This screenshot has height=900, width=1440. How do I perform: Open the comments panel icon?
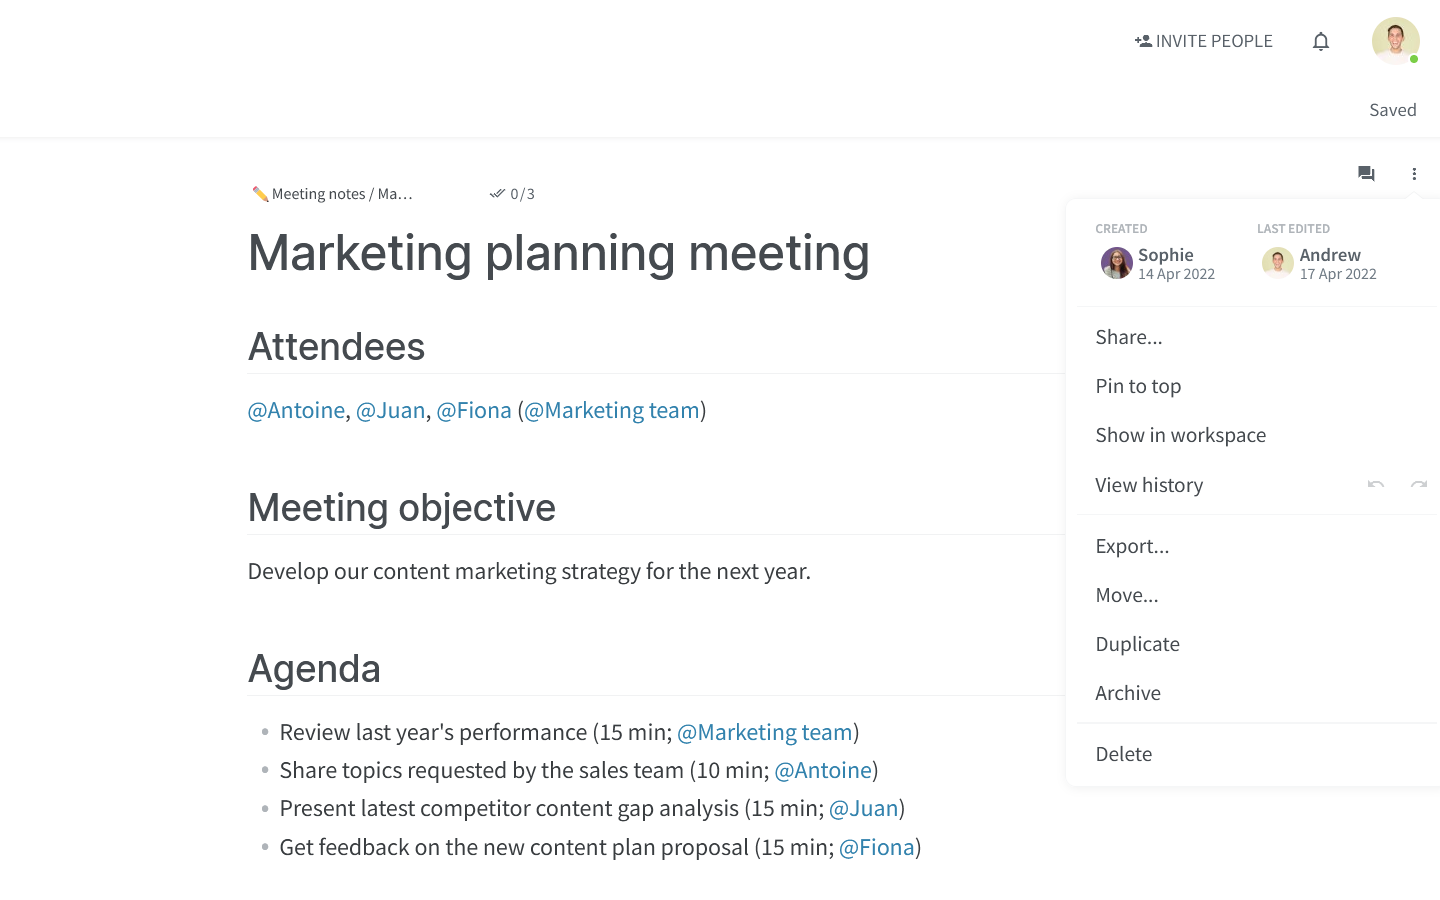point(1366,174)
